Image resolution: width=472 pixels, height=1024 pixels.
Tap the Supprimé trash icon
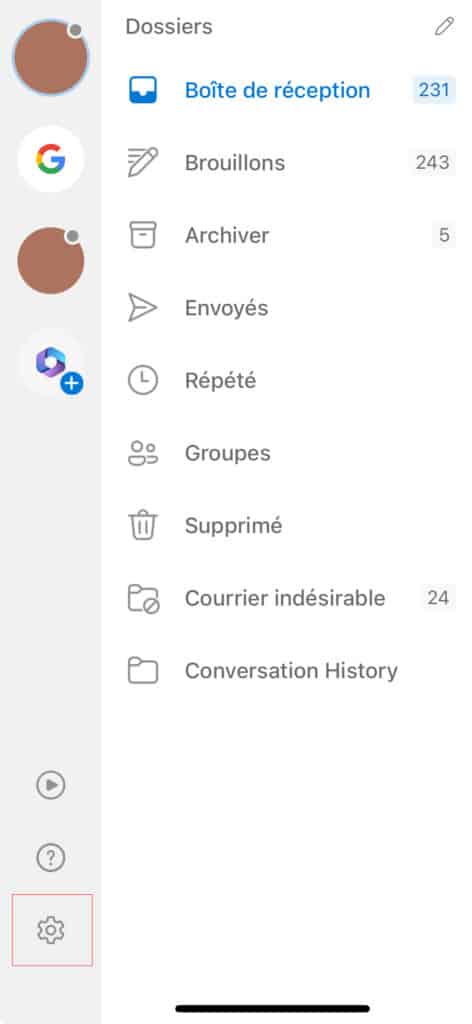click(142, 525)
